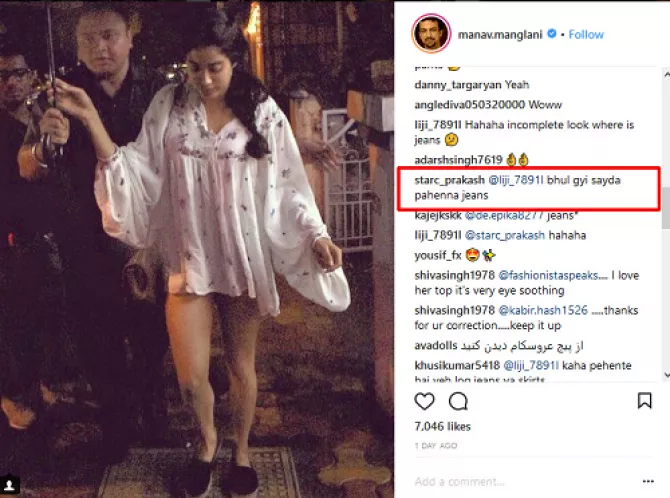
Task: Open the three-dot more options menu
Action: (x=648, y=481)
